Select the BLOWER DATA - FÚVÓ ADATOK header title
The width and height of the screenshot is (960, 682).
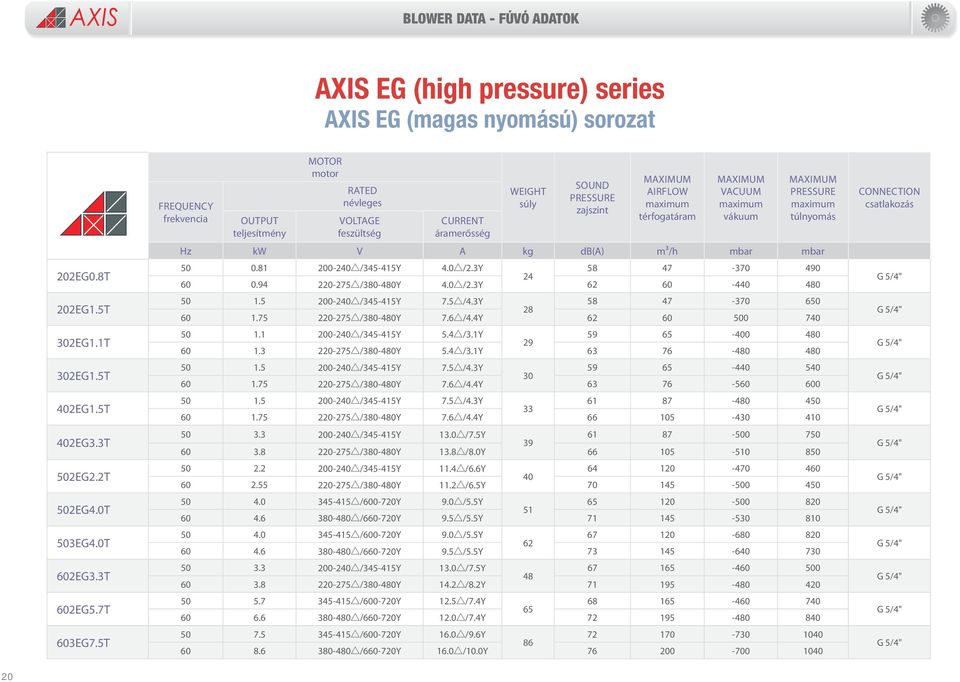pyautogui.click(x=490, y=18)
